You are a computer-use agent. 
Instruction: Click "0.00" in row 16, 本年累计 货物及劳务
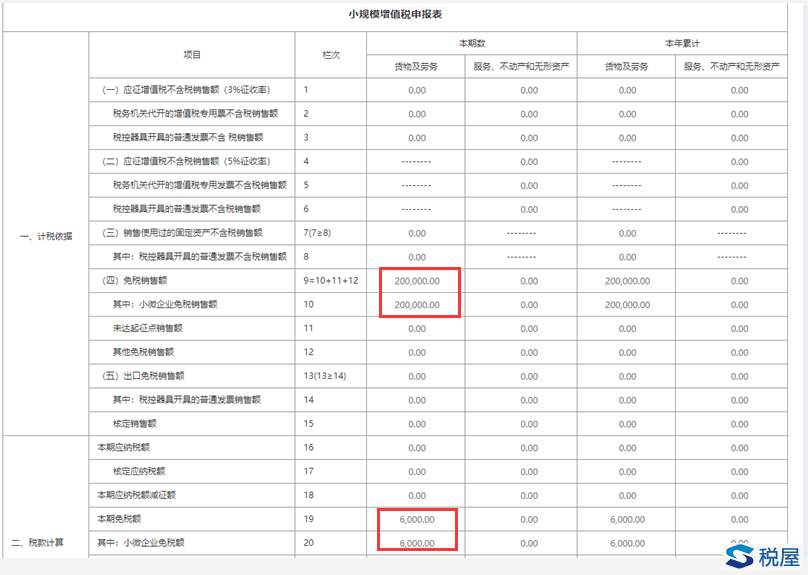click(x=627, y=448)
